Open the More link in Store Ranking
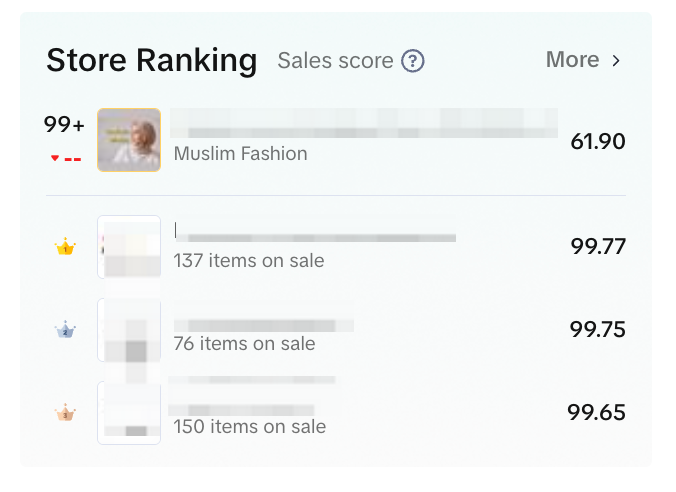The height and width of the screenshot is (492, 676). tap(573, 60)
